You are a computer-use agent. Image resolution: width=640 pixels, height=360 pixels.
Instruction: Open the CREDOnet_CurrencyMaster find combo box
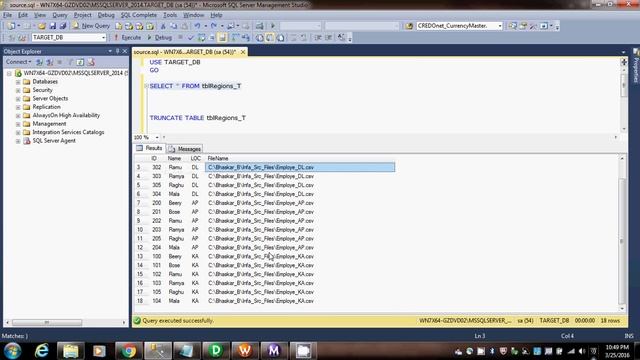[x=459, y=26]
